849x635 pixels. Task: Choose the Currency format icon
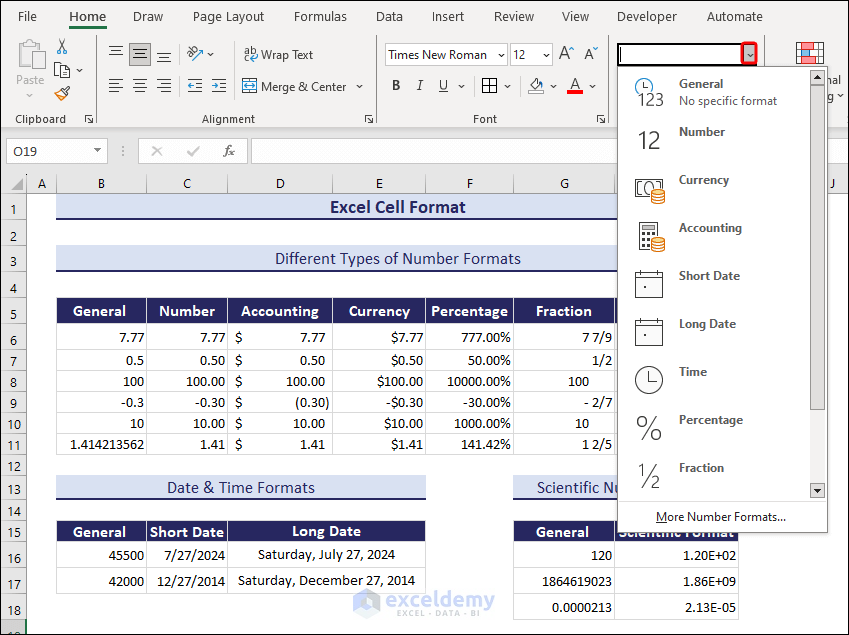(649, 188)
